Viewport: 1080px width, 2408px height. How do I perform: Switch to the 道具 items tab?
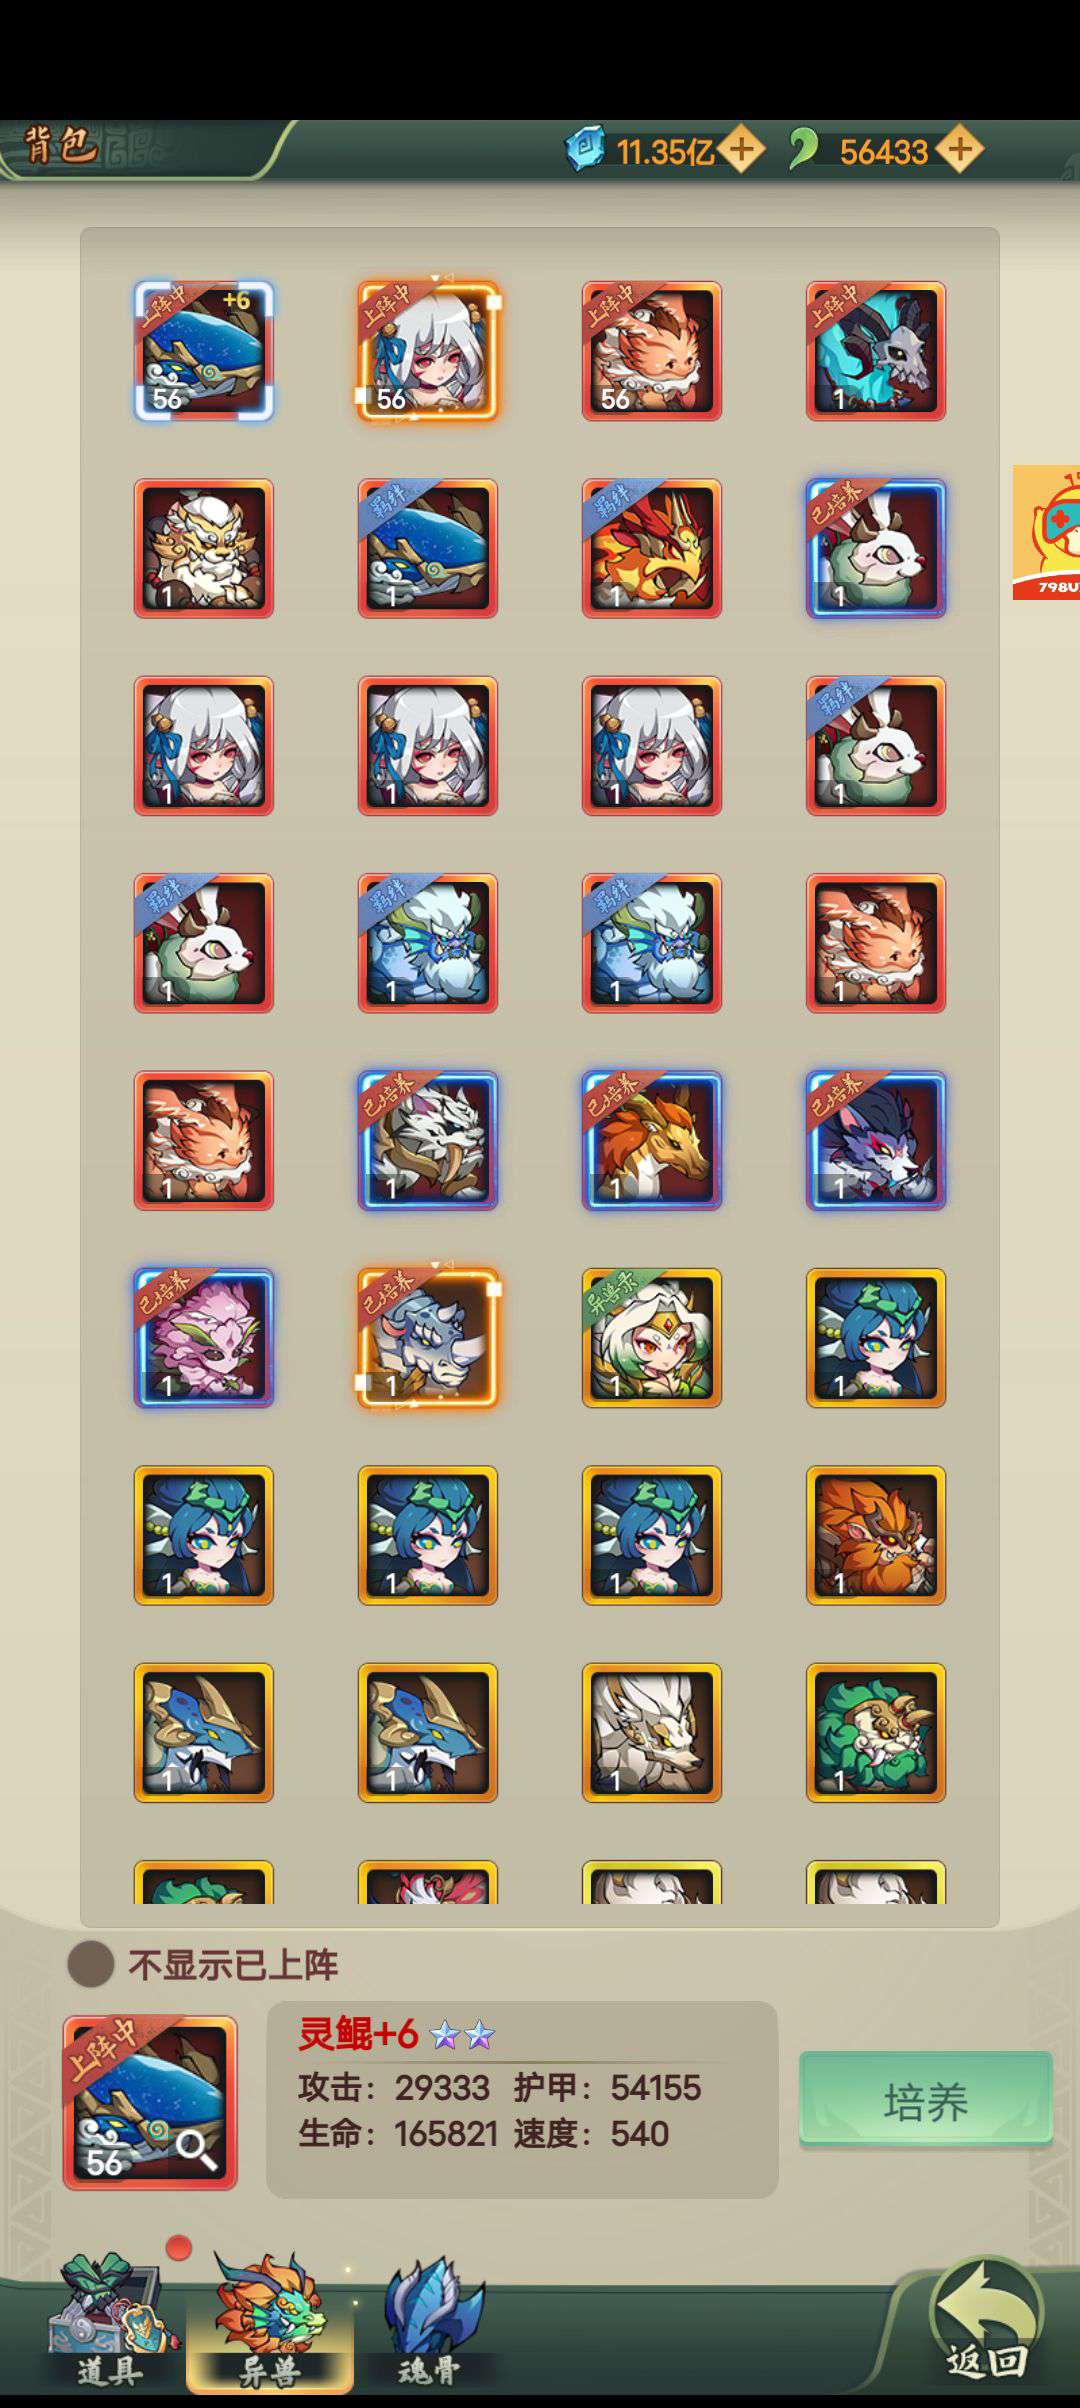tap(110, 2324)
